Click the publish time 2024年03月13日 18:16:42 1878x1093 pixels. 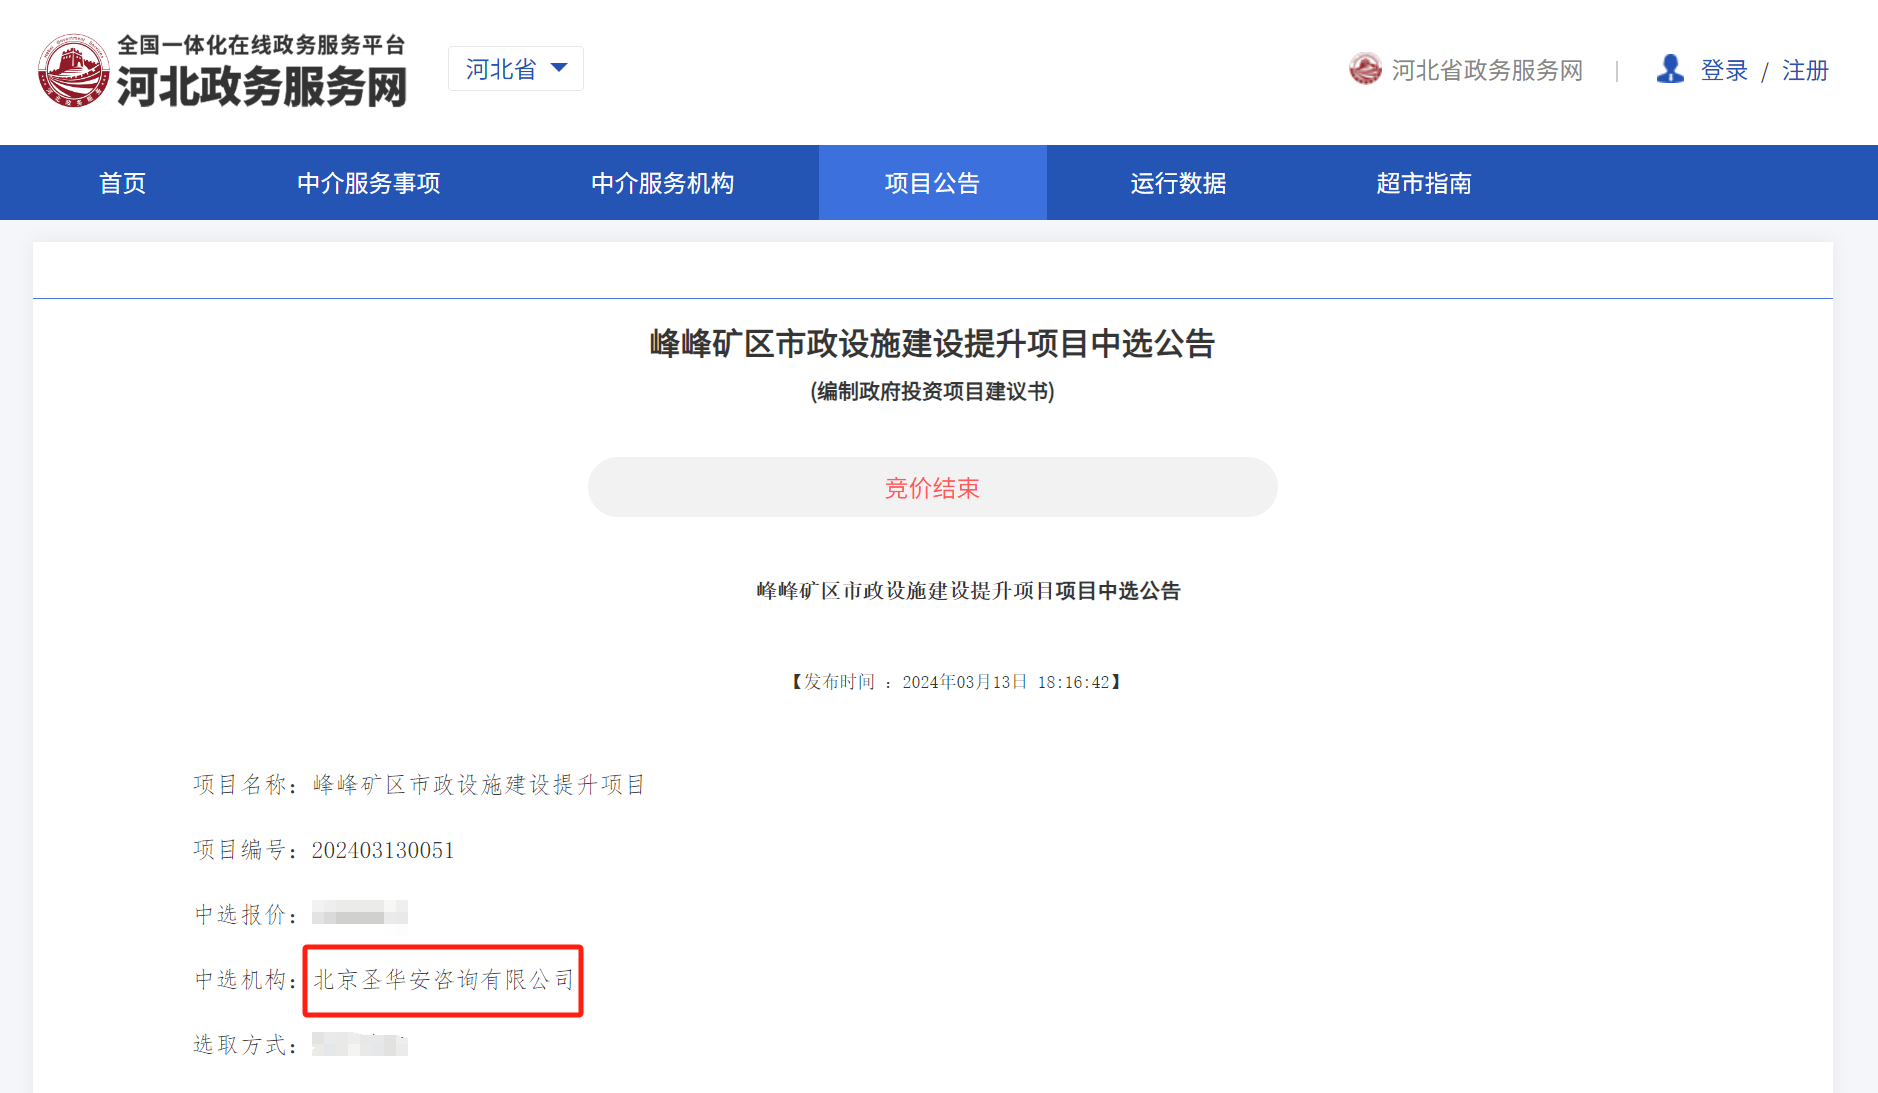click(x=1006, y=682)
